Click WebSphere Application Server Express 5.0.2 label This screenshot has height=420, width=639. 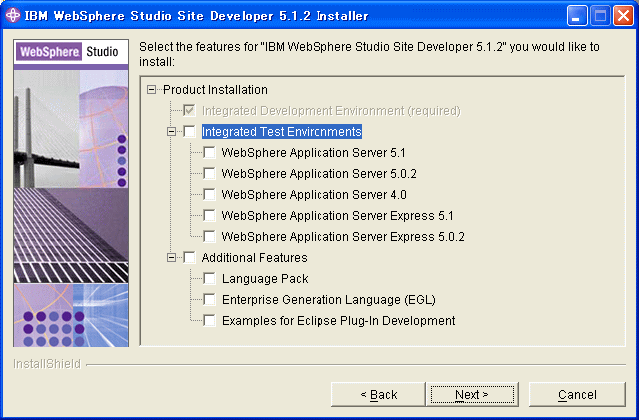coord(343,237)
